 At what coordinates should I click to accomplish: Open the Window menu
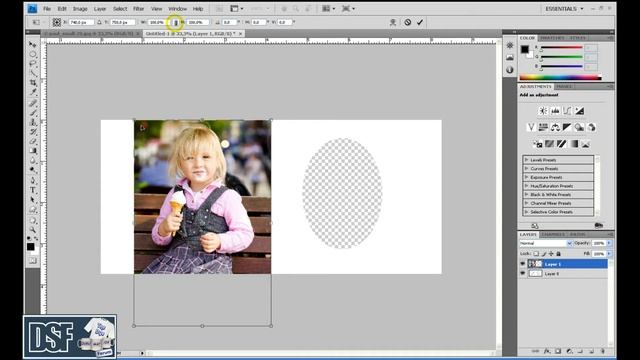(178, 9)
